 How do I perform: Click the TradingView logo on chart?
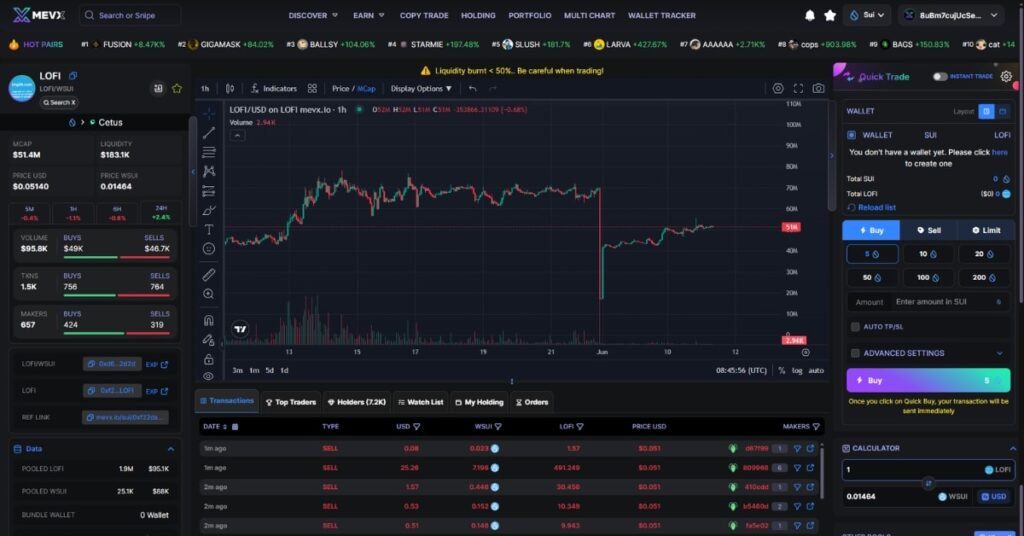pyautogui.click(x=240, y=329)
